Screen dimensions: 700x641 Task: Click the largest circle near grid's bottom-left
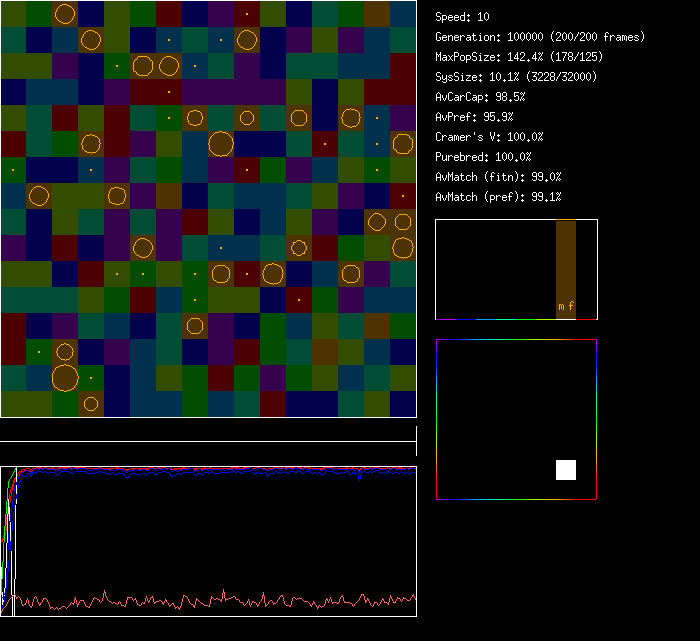pyautogui.click(x=65, y=378)
